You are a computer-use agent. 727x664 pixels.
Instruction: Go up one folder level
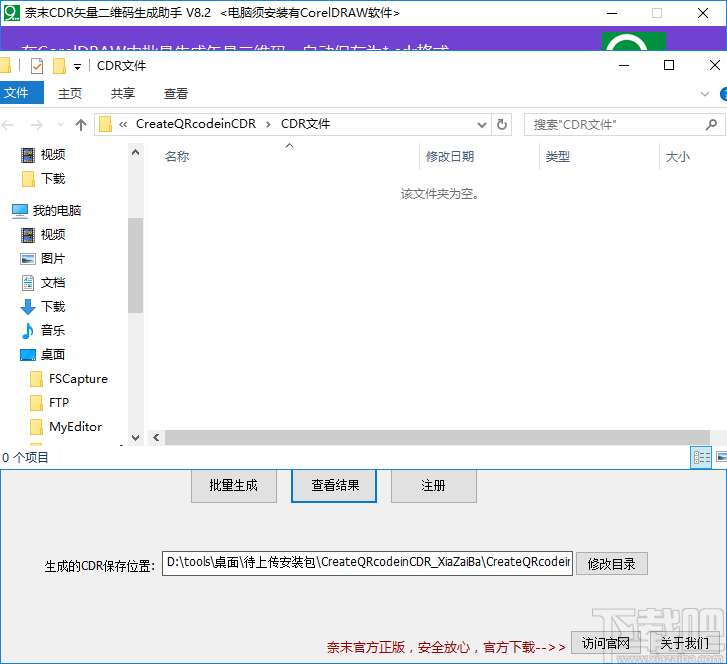(x=81, y=125)
